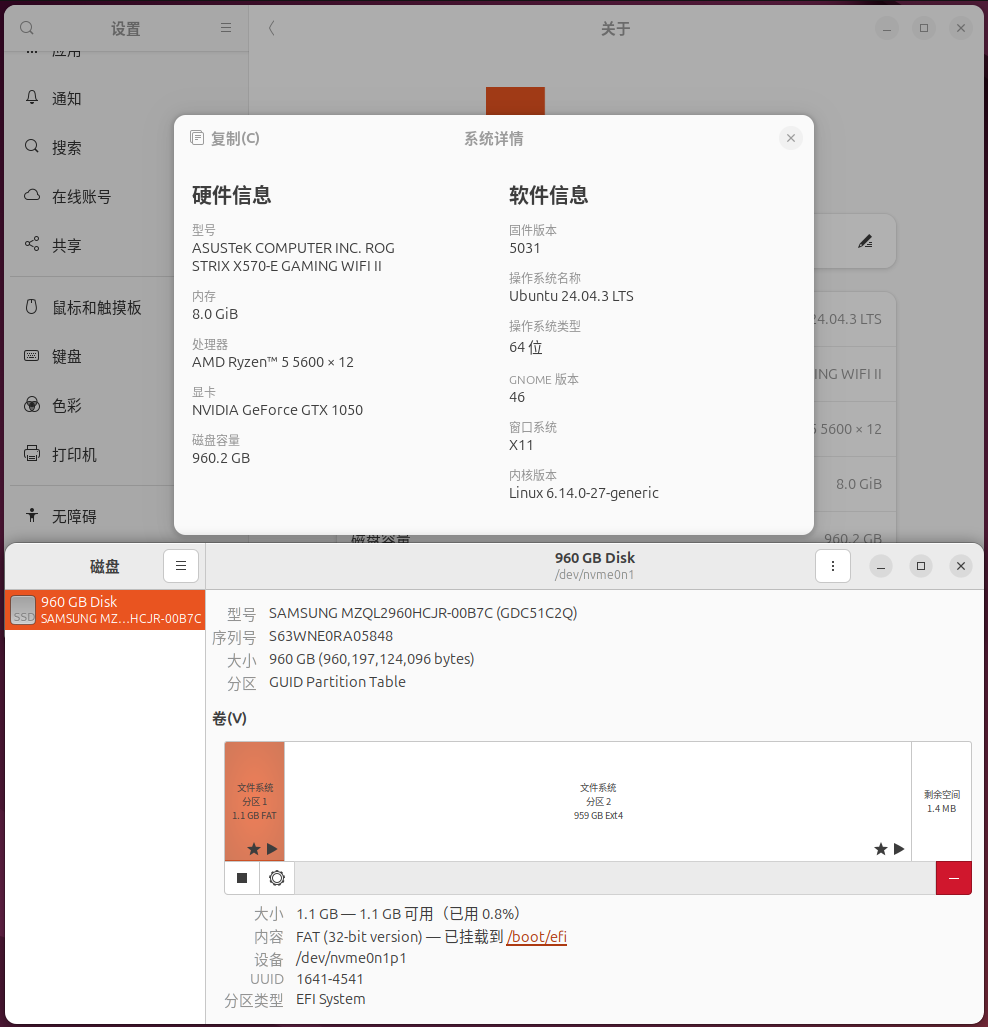Click the keyboard icon beside 键盘
Viewport: 988px width, 1027px height.
tap(31, 356)
